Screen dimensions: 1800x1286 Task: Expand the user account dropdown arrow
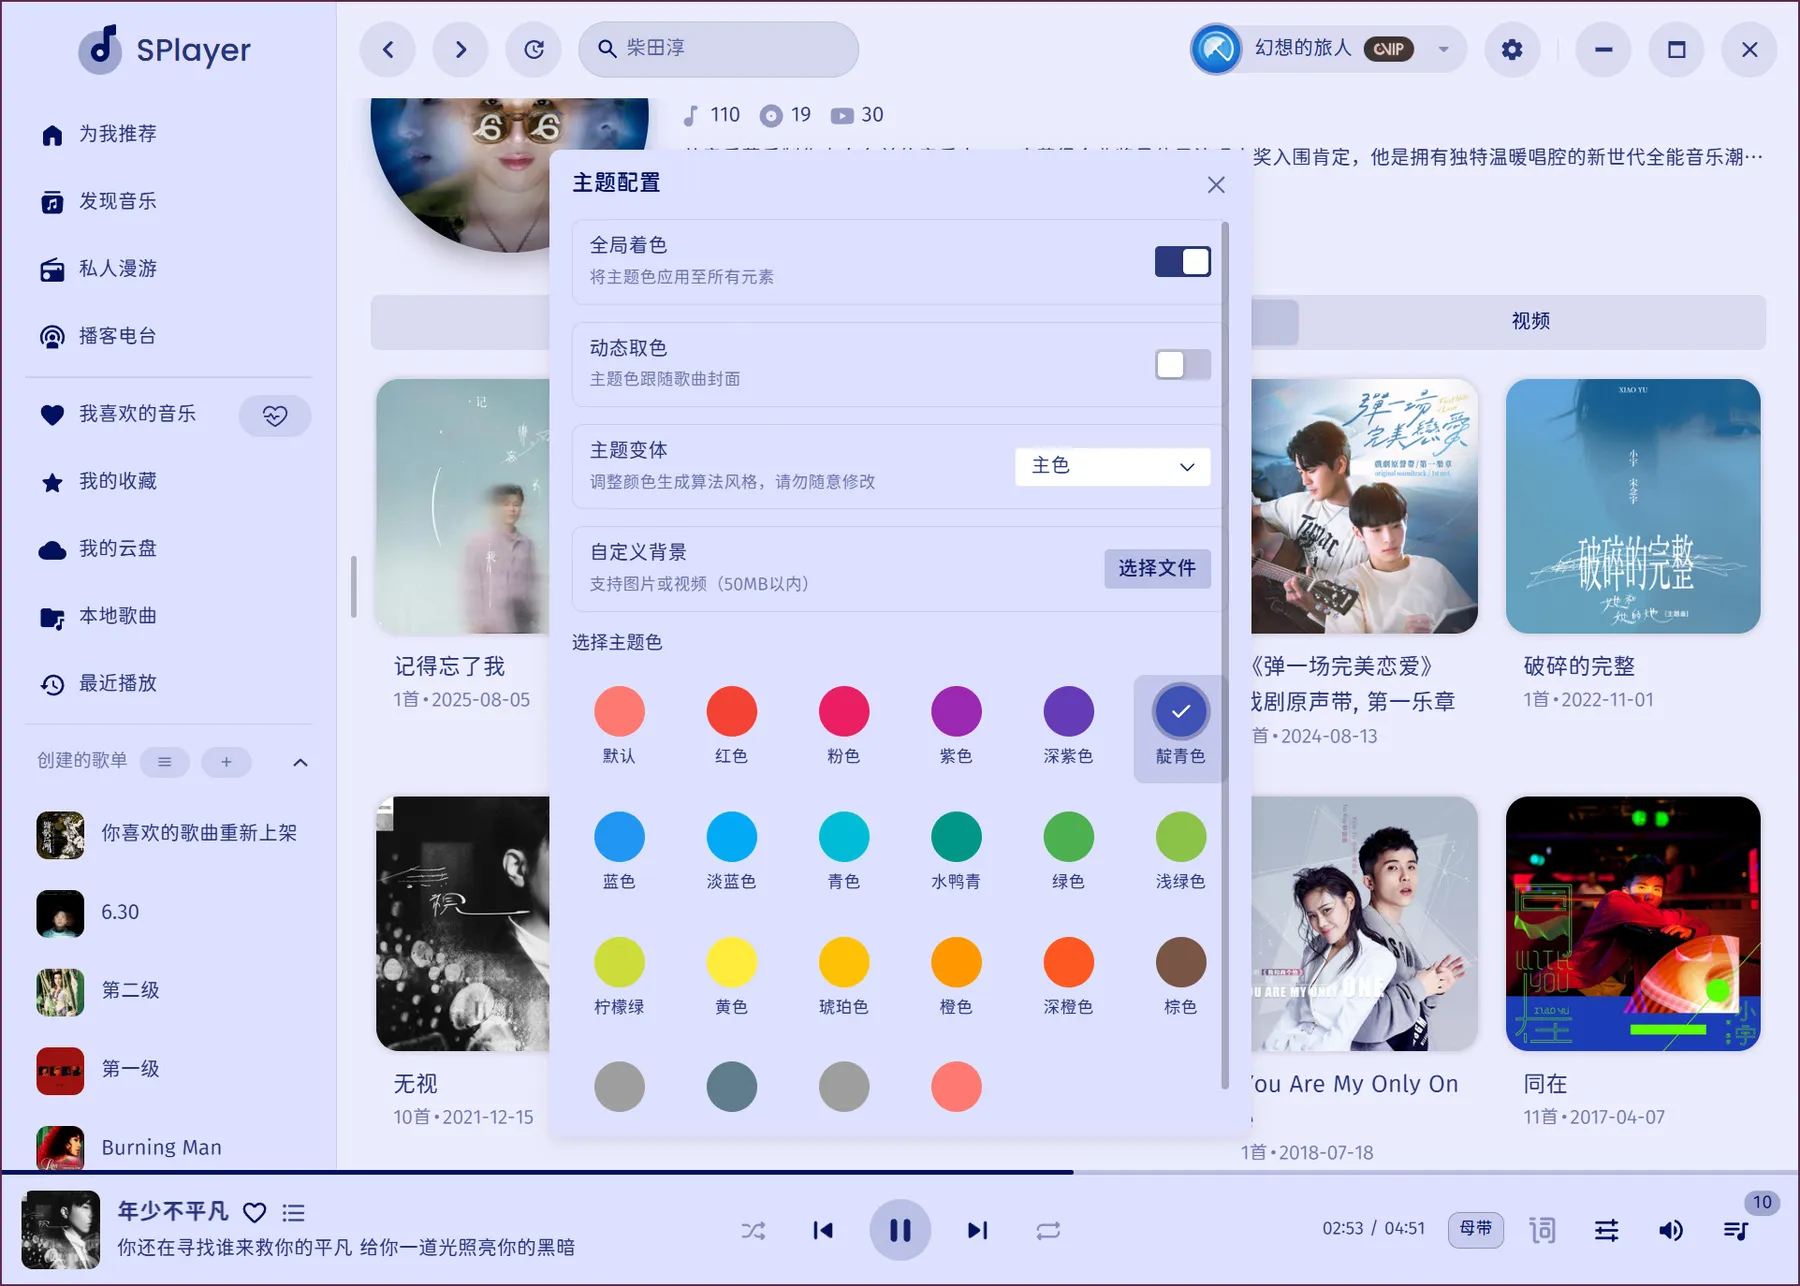pyautogui.click(x=1443, y=49)
